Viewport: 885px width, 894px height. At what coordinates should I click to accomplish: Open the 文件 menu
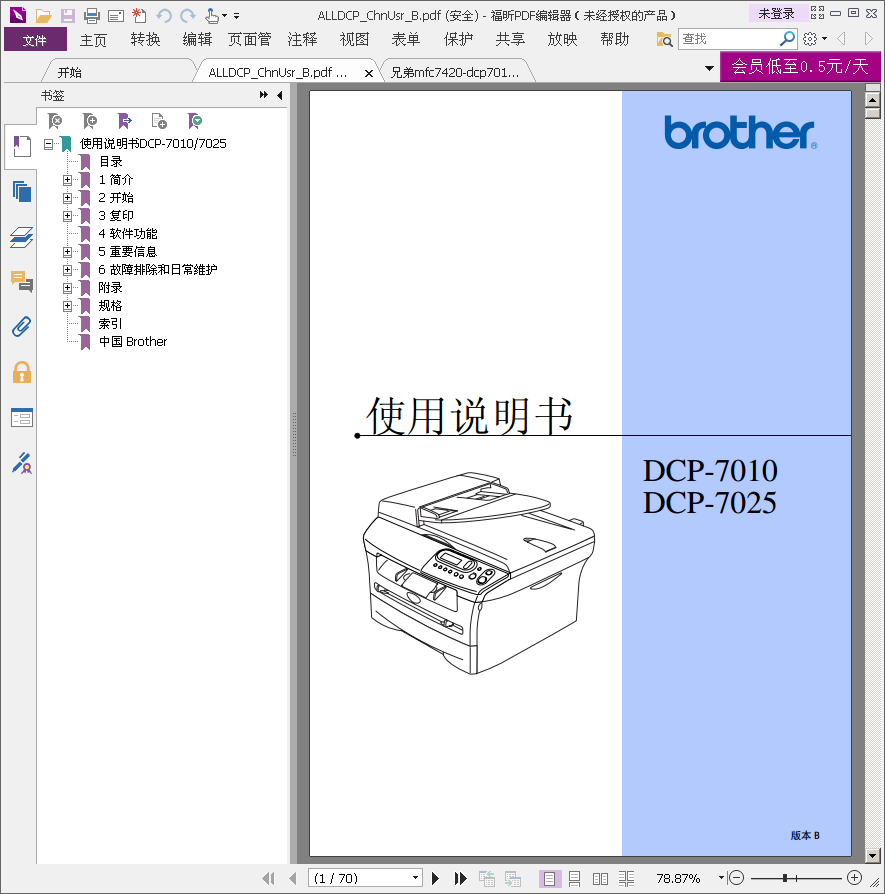pyautogui.click(x=35, y=40)
